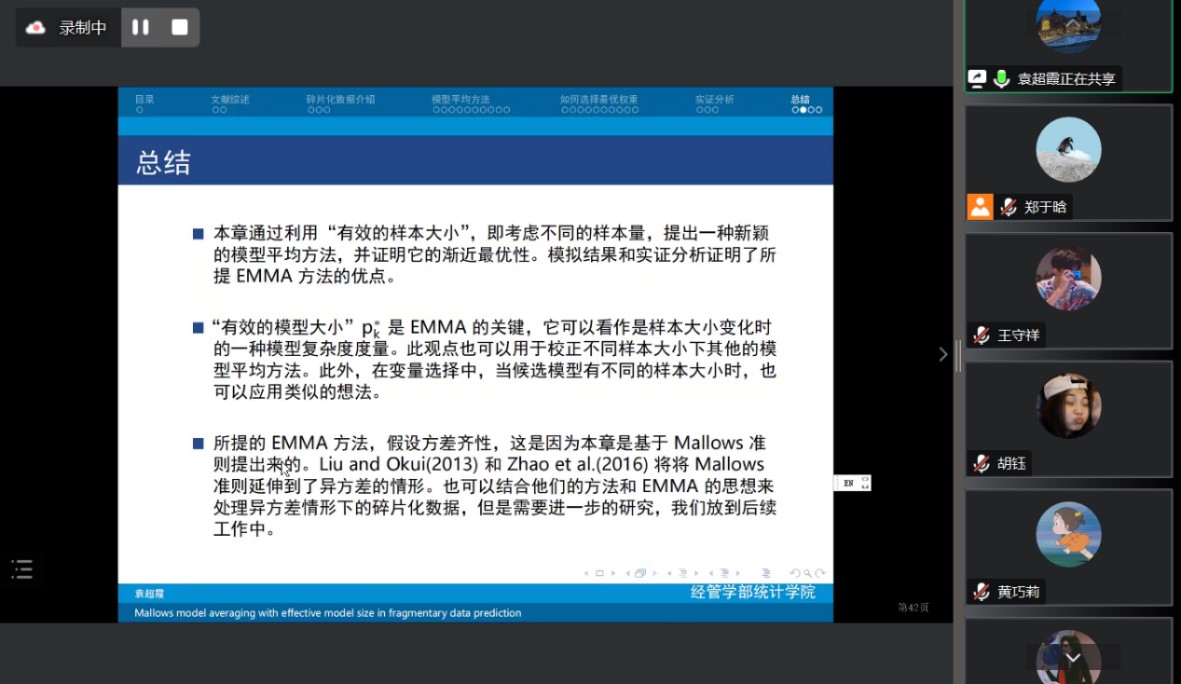This screenshot has height=684, width=1181.
Task: Click the screen sharing icon beside 袁超霞
Action: 978,79
